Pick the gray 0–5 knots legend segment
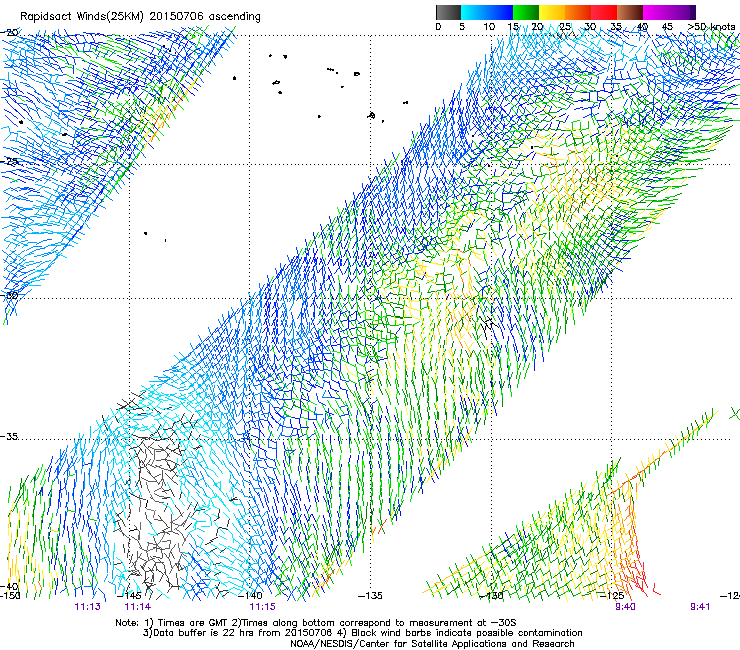The width and height of the screenshot is (740, 650). [448, 12]
